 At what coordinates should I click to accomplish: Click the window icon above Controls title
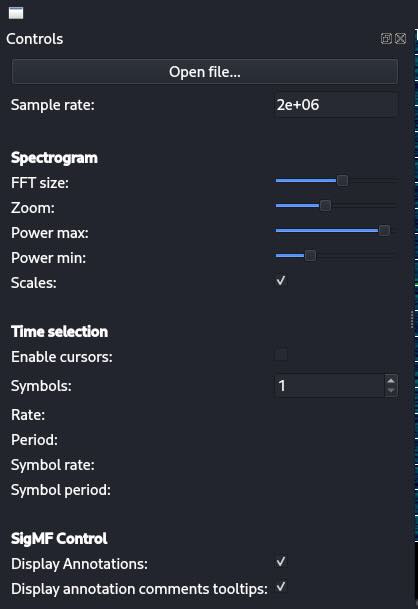(x=16, y=13)
